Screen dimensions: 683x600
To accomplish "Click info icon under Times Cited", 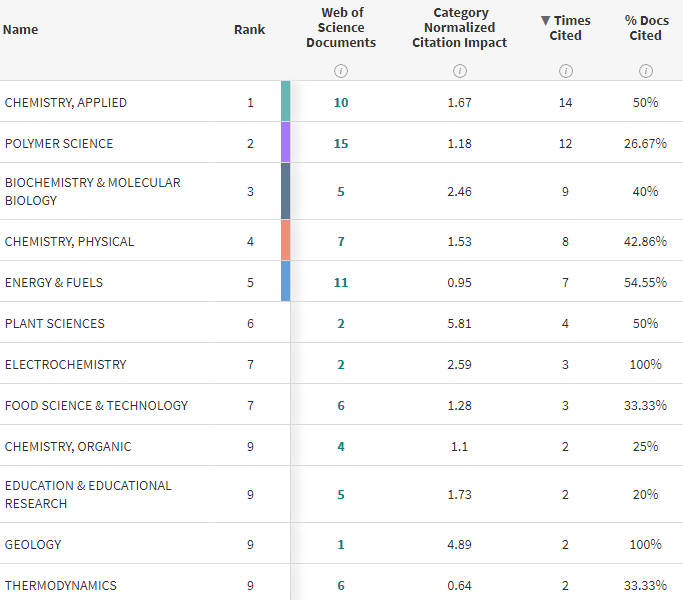I will pyautogui.click(x=566, y=71).
